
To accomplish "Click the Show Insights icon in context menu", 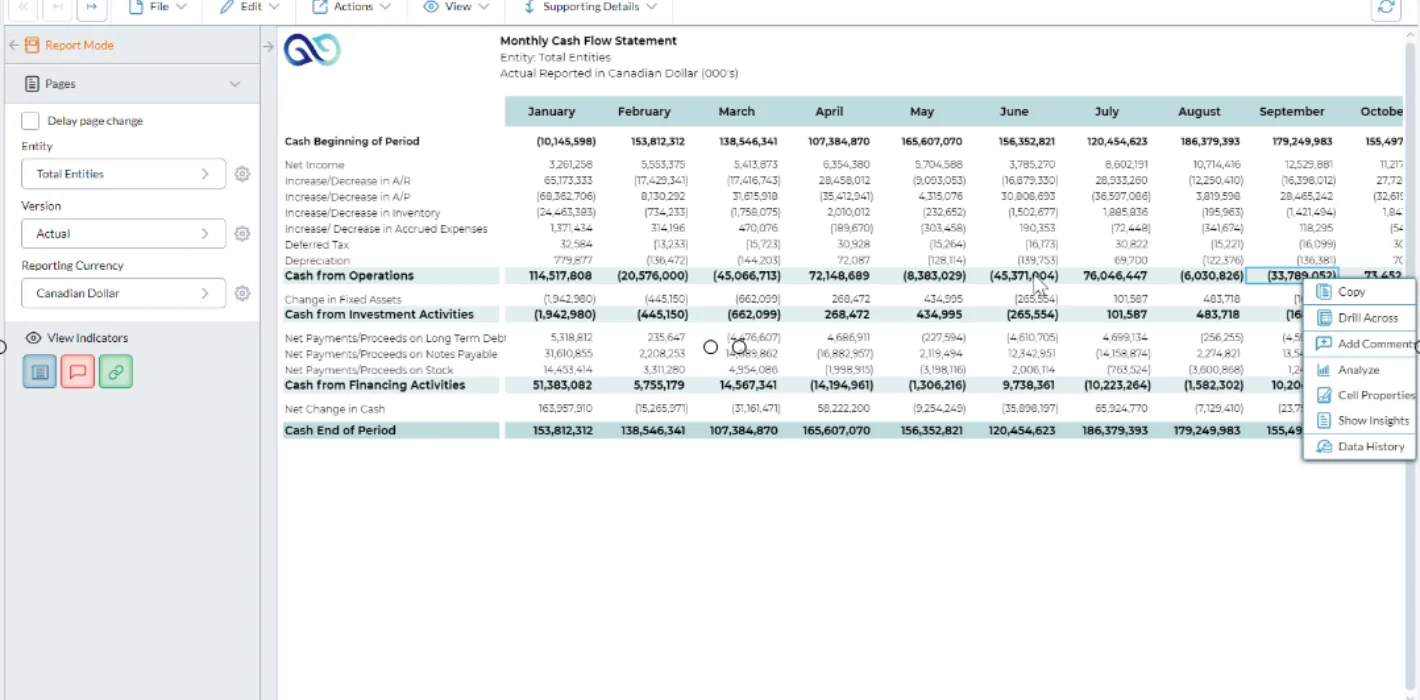I will (1324, 421).
